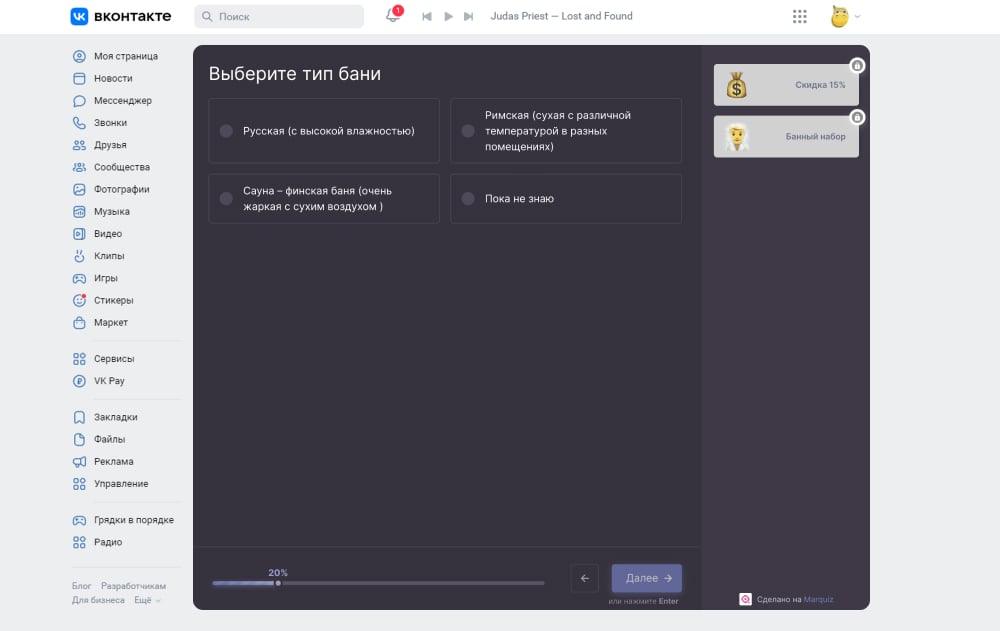Go to the 'Друзья' menu item
The image size is (1000, 631).
pyautogui.click(x=110, y=145)
